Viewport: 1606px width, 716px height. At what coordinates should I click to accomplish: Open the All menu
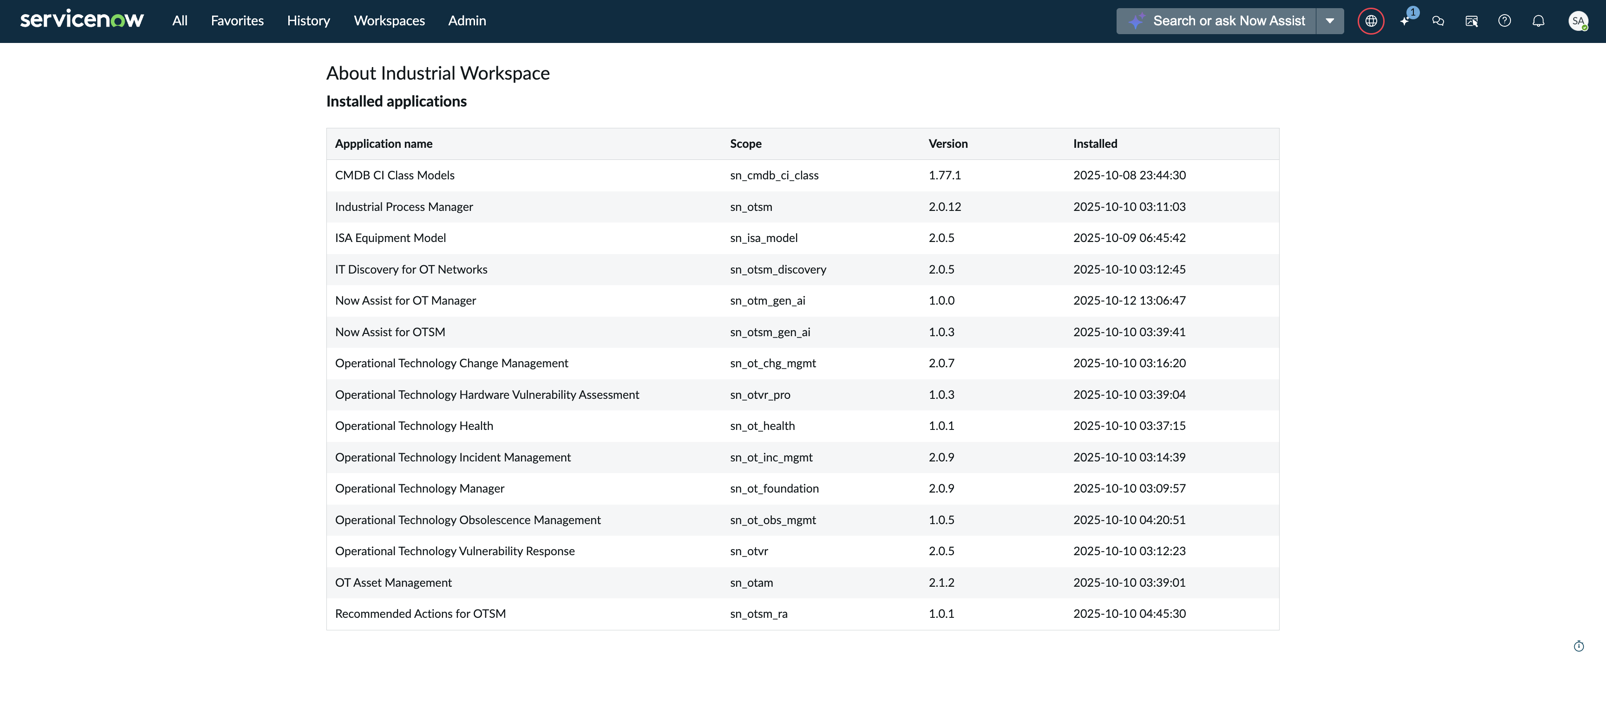click(x=180, y=21)
